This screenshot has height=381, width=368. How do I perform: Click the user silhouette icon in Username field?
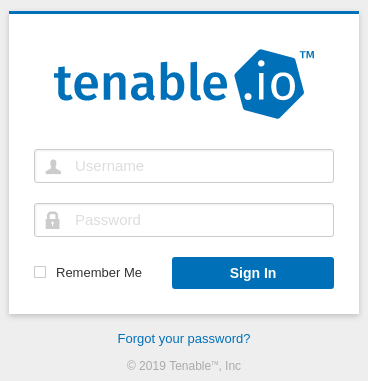53,167
